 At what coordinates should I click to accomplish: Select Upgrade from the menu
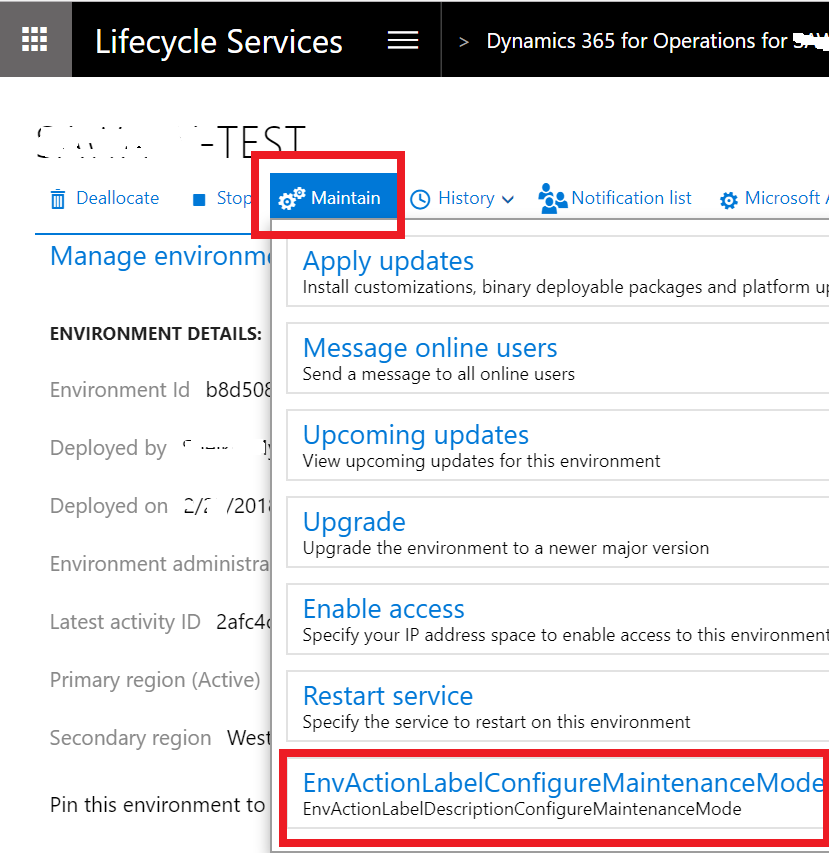pyautogui.click(x=354, y=522)
